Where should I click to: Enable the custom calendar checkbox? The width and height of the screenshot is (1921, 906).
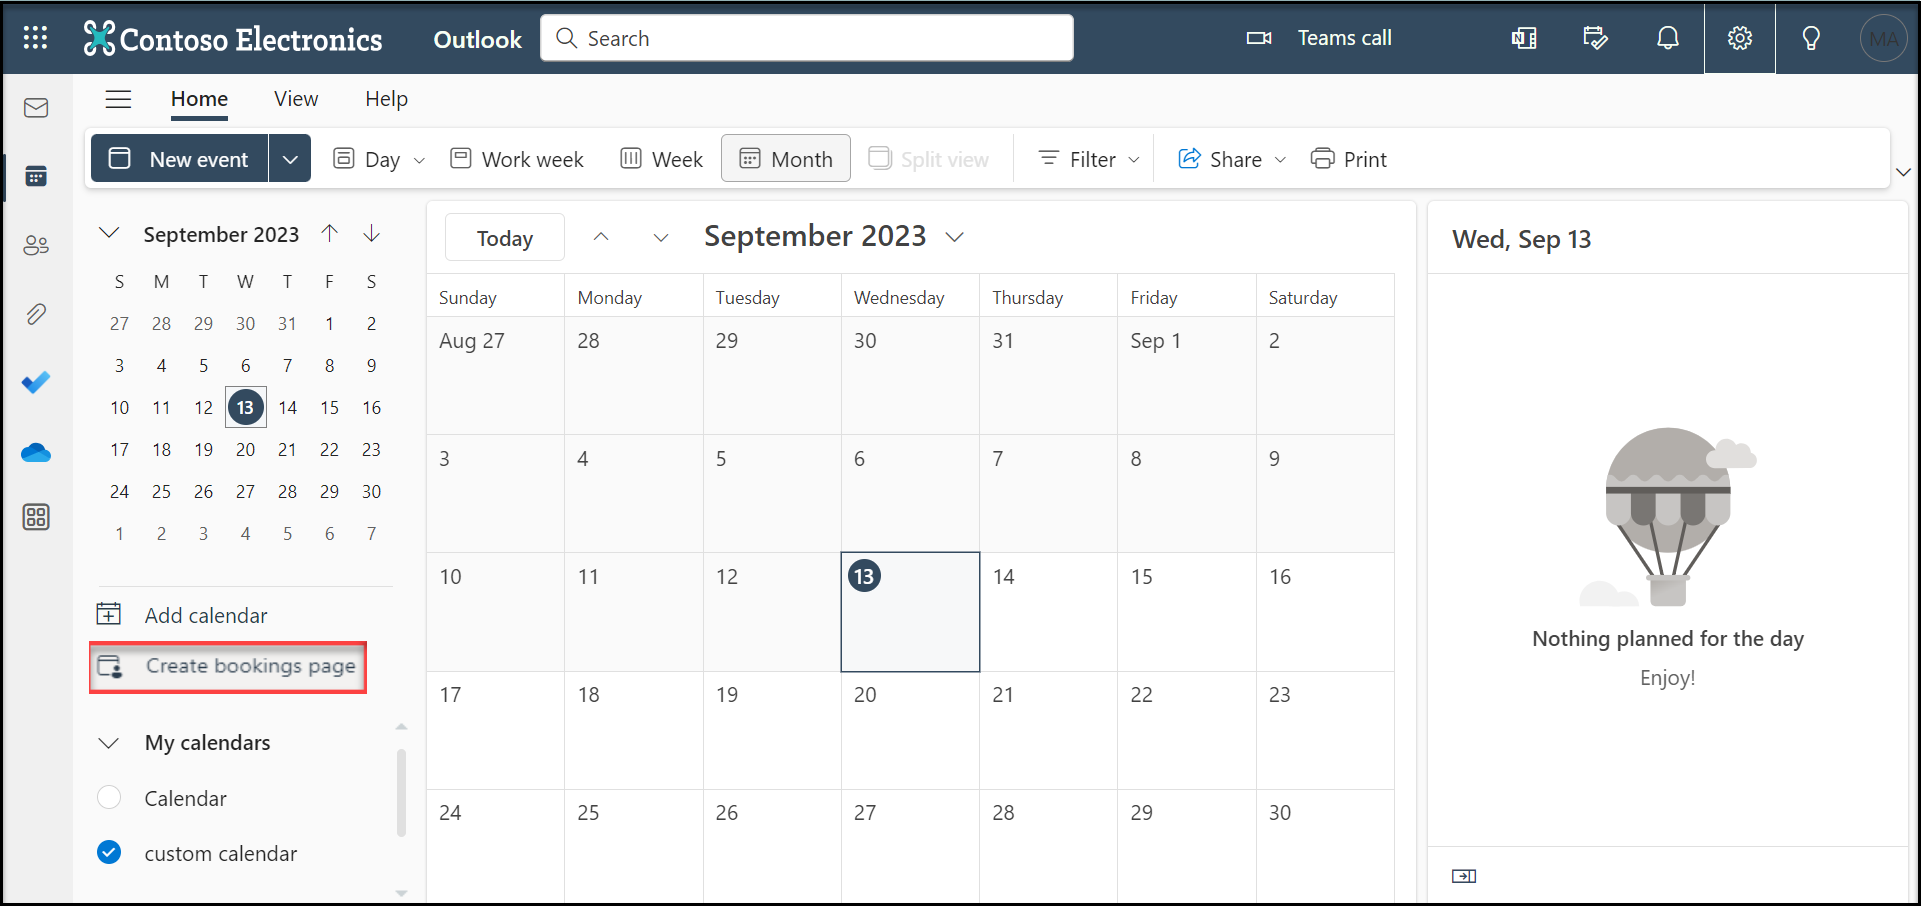pyautogui.click(x=109, y=852)
